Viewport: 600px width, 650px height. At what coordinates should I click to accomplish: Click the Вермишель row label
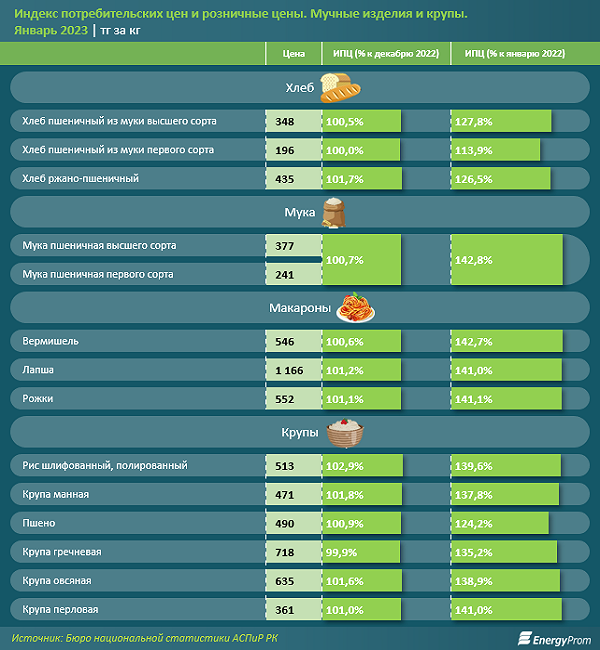[x=50, y=341]
